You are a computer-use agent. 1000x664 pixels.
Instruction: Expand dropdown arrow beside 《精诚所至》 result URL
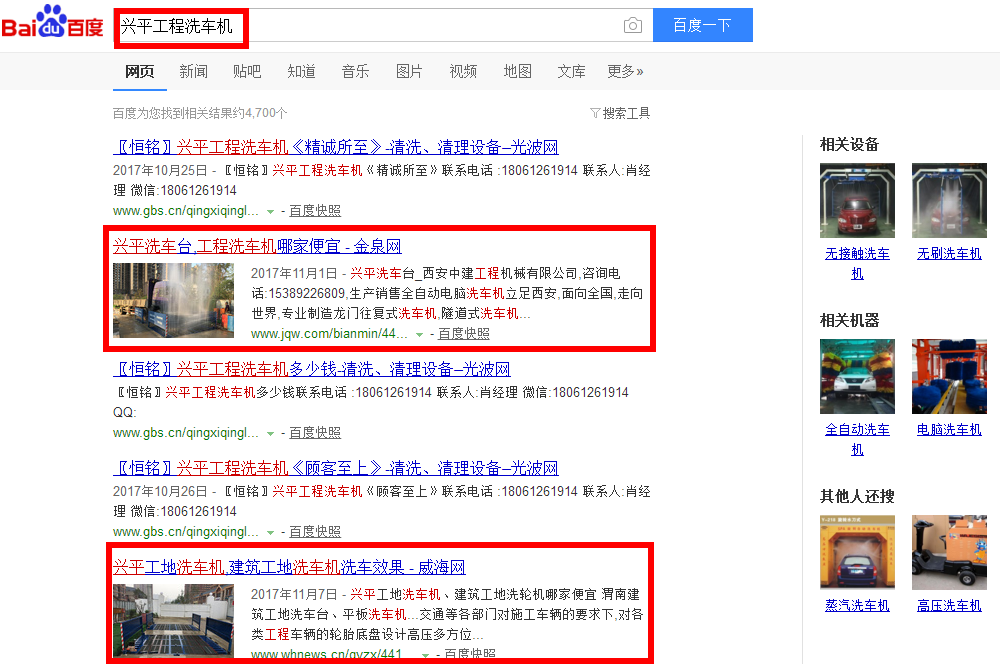click(270, 211)
